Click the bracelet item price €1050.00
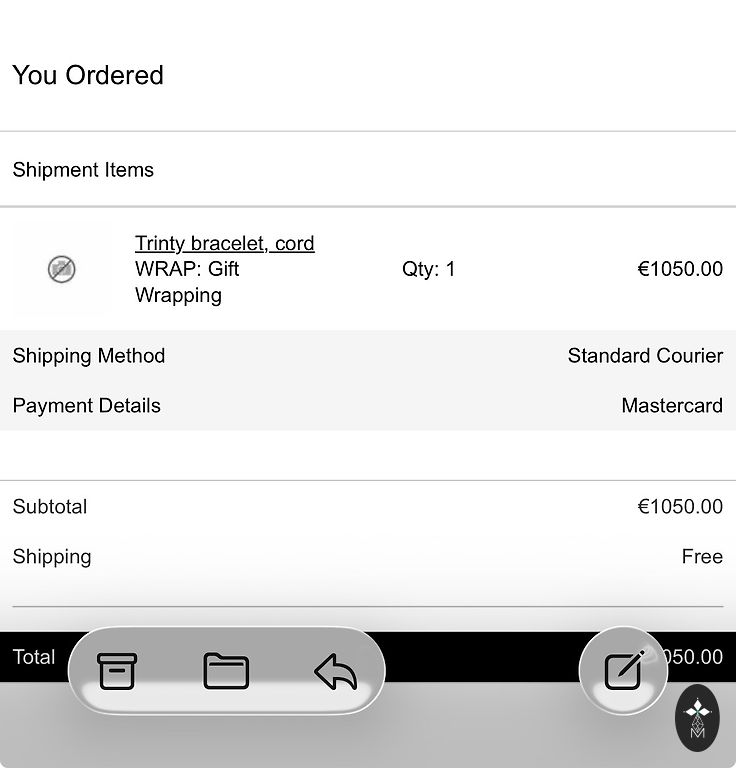 click(679, 269)
